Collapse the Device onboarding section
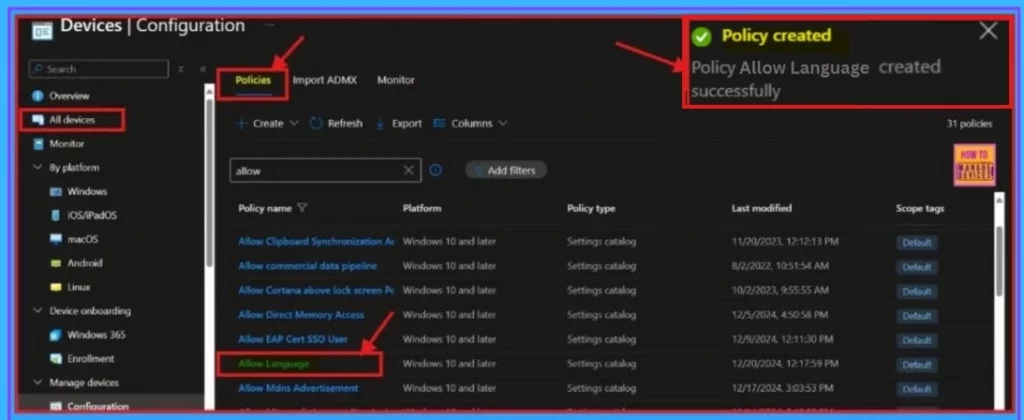Viewport: 1024px width, 420px height. point(37,311)
